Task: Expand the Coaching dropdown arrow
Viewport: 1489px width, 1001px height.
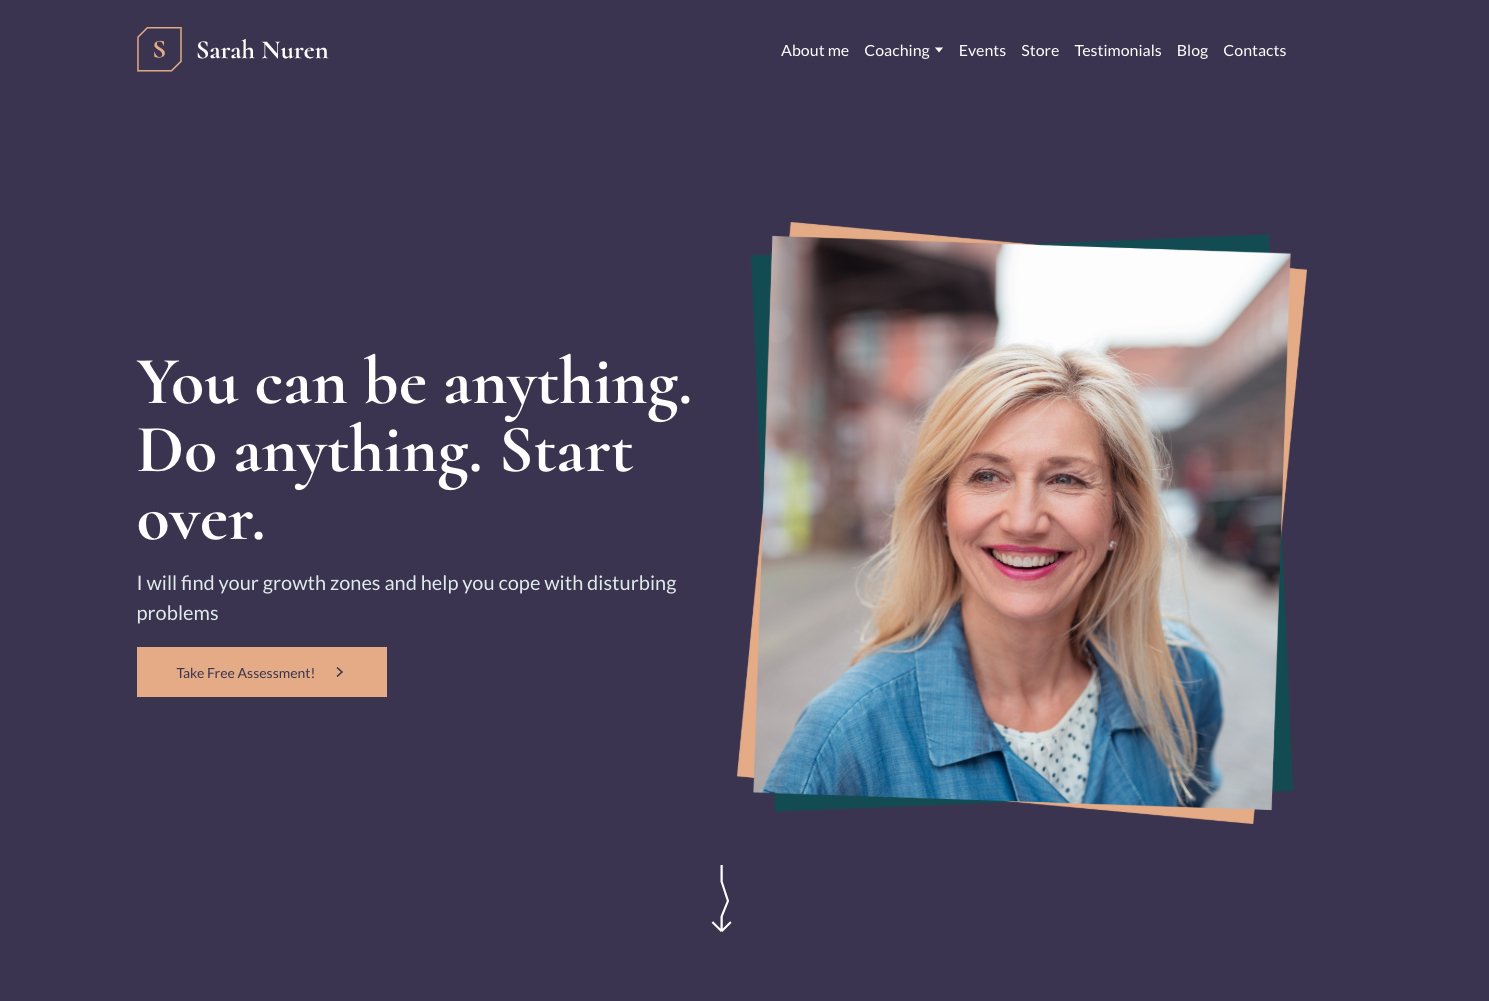Action: coord(939,50)
